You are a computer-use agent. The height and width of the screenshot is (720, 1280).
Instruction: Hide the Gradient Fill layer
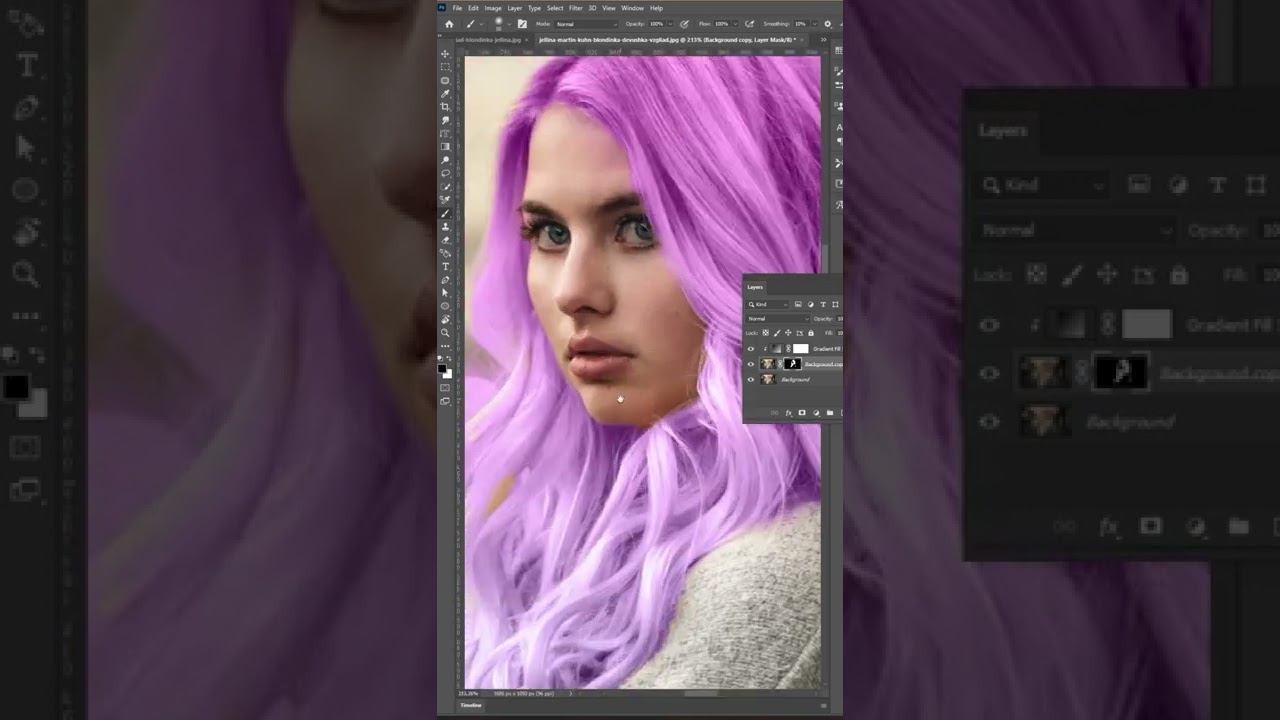pos(751,349)
